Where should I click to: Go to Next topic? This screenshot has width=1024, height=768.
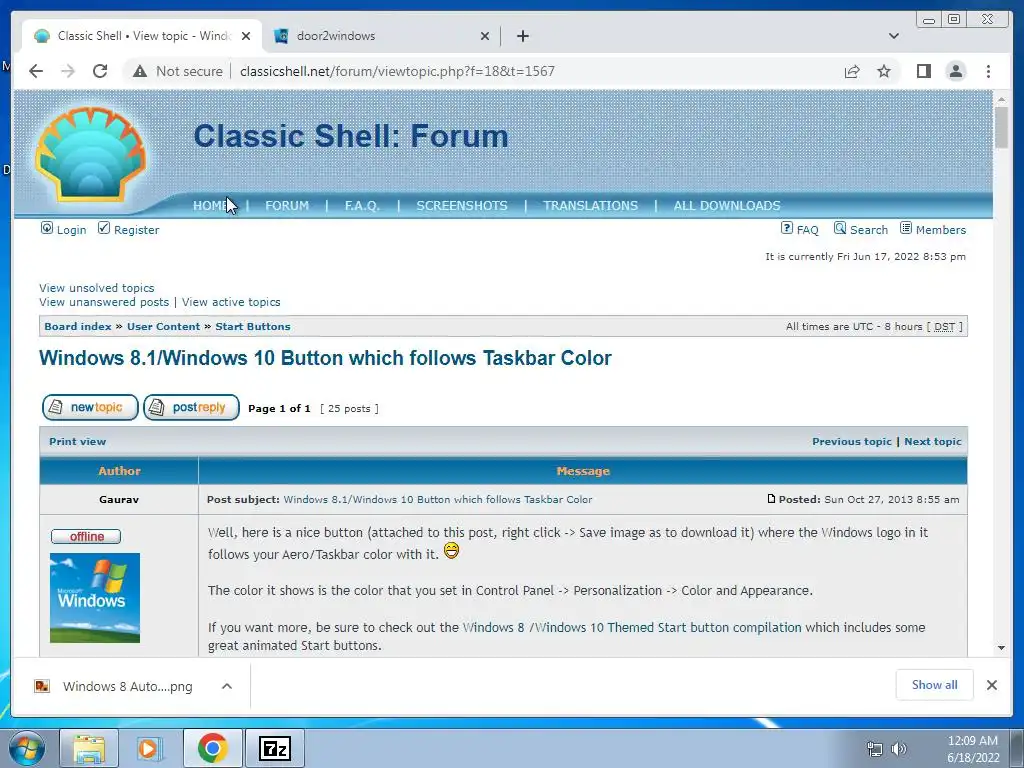[x=933, y=441]
